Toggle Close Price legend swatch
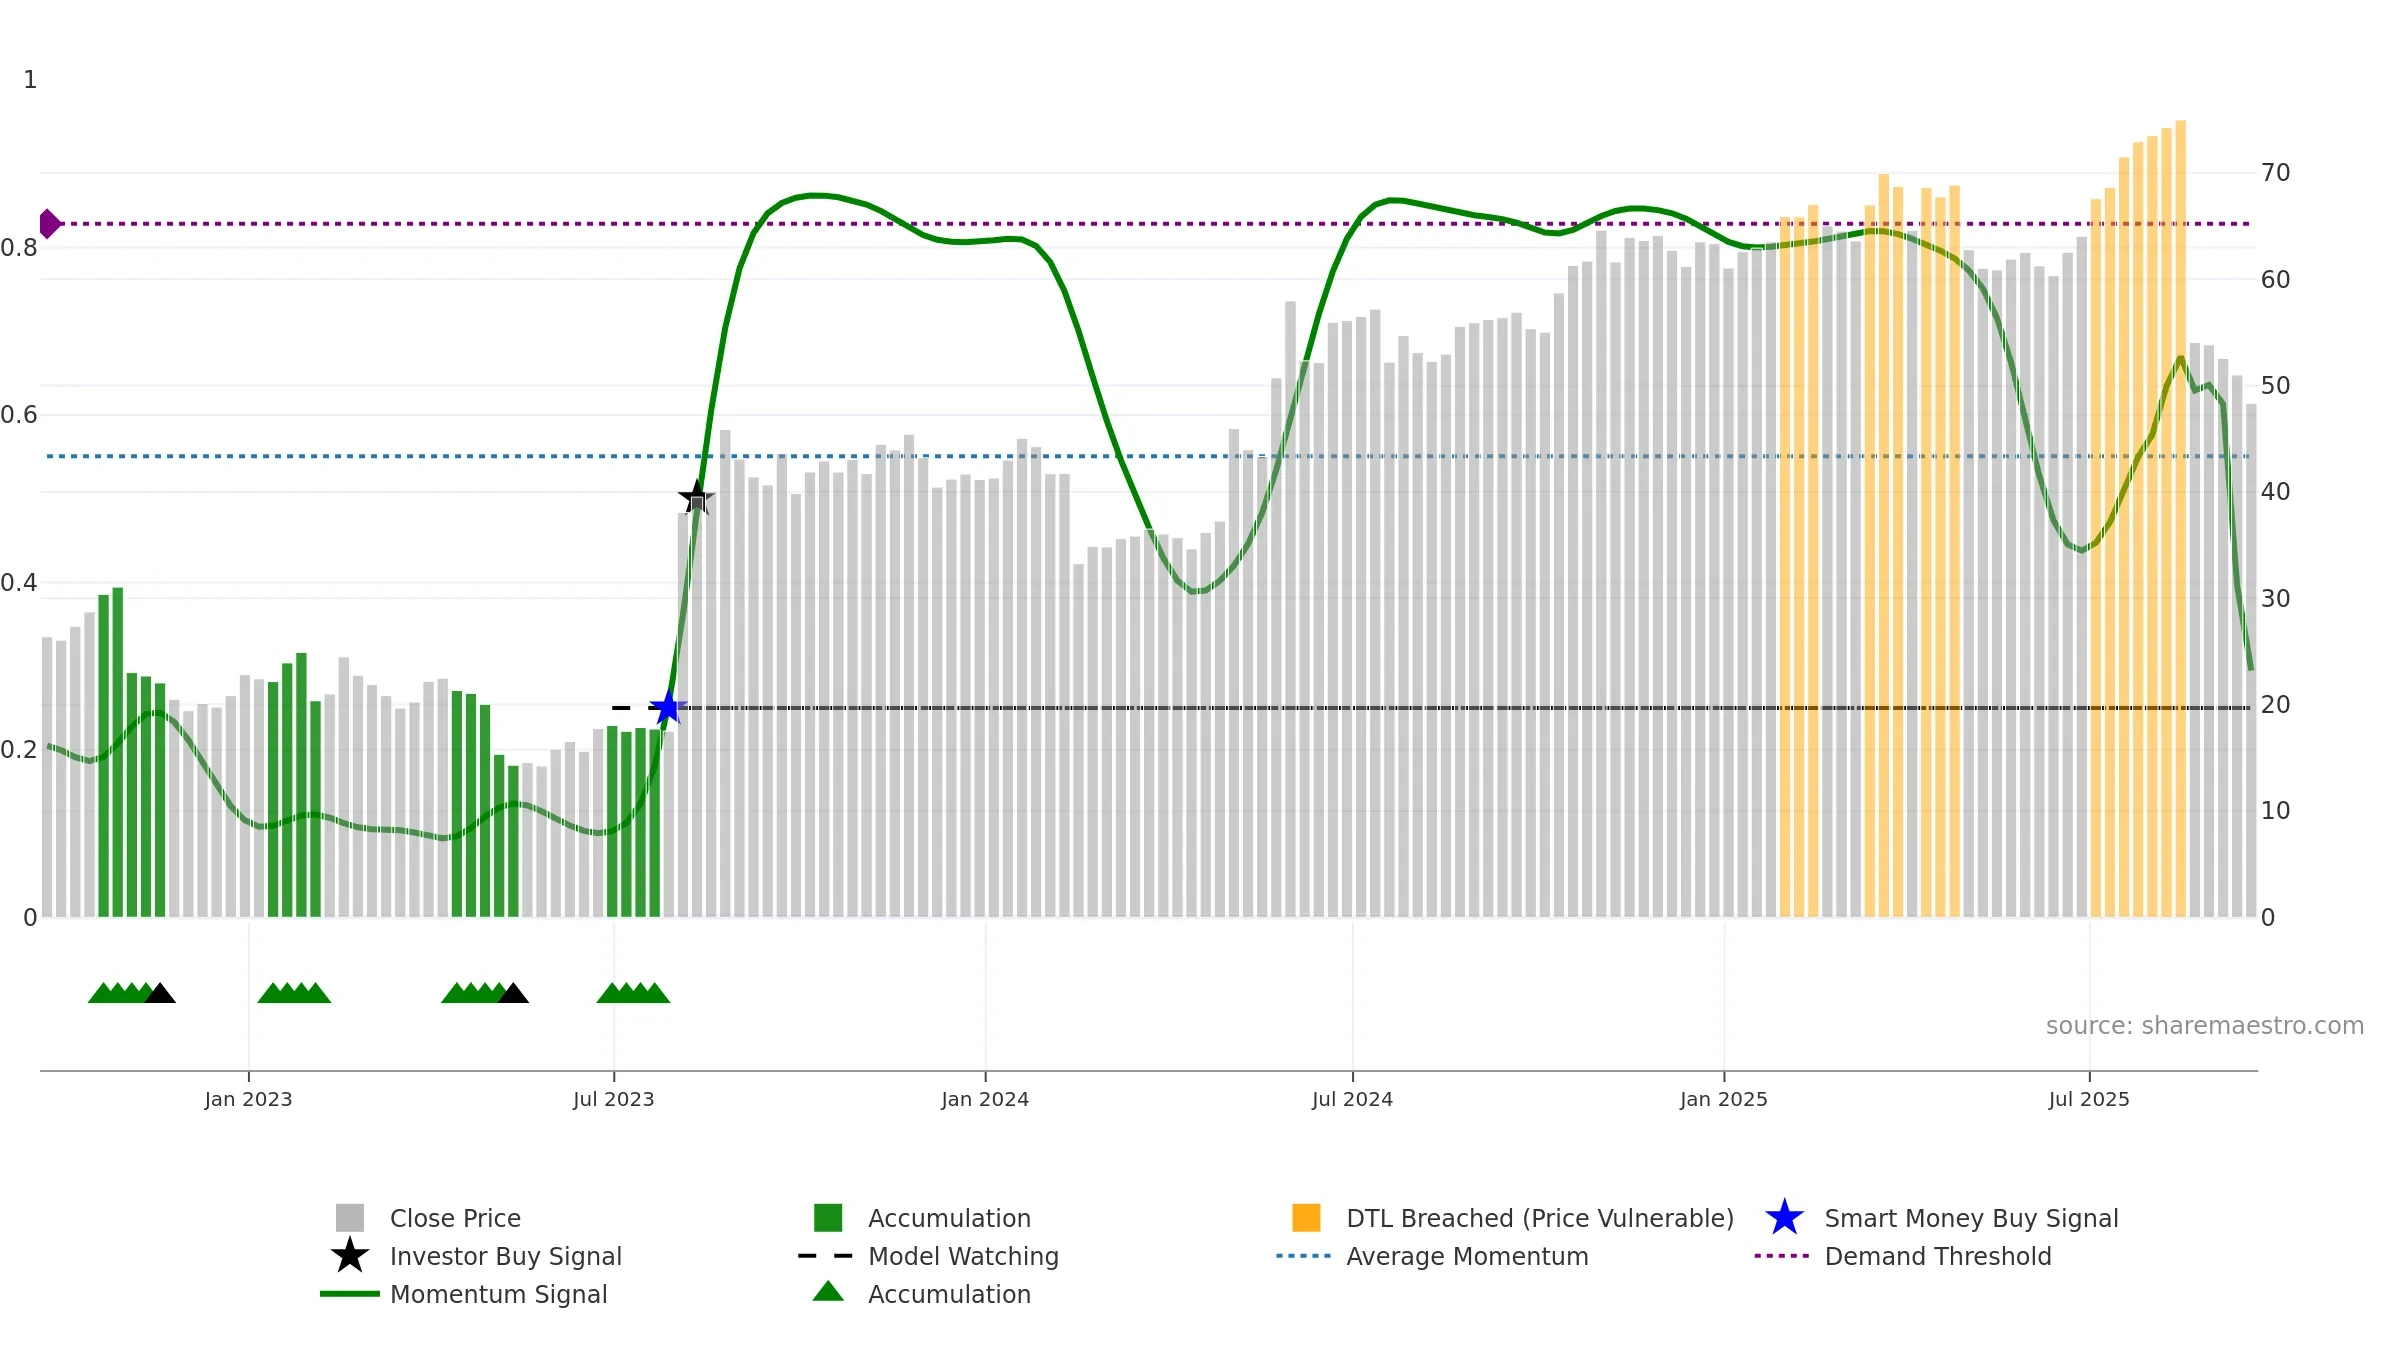 click(350, 1218)
